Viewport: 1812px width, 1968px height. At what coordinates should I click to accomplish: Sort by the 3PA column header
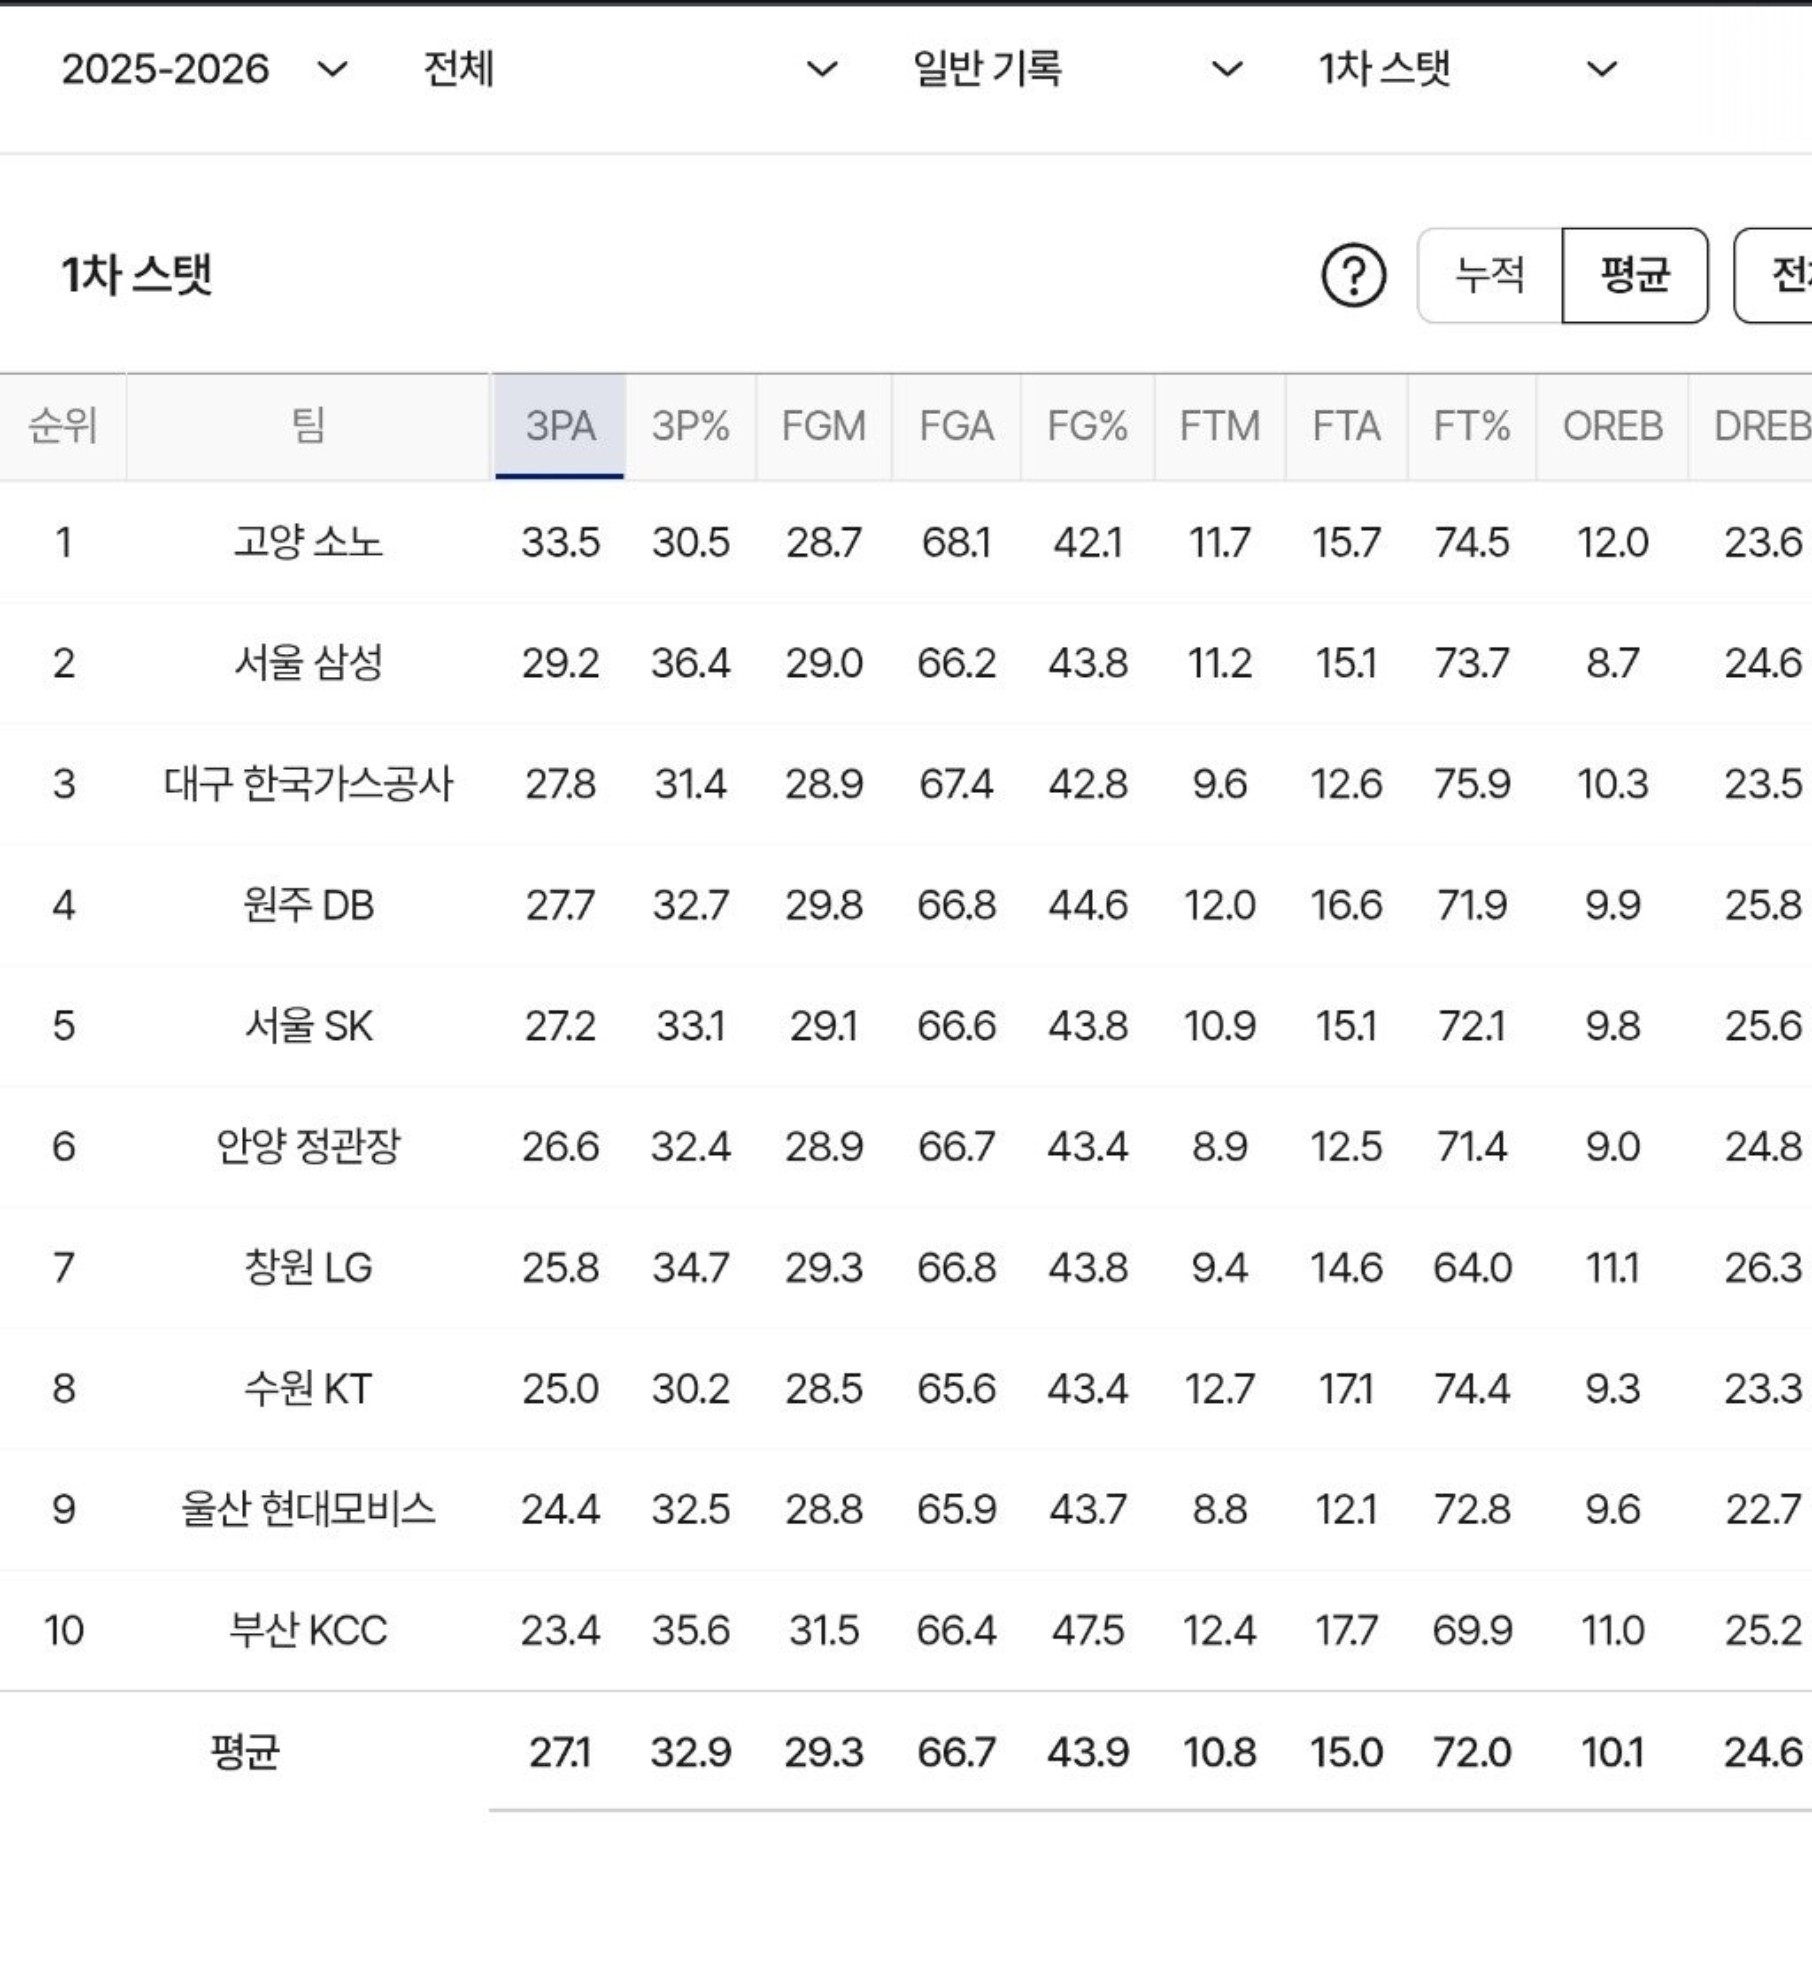pyautogui.click(x=560, y=427)
